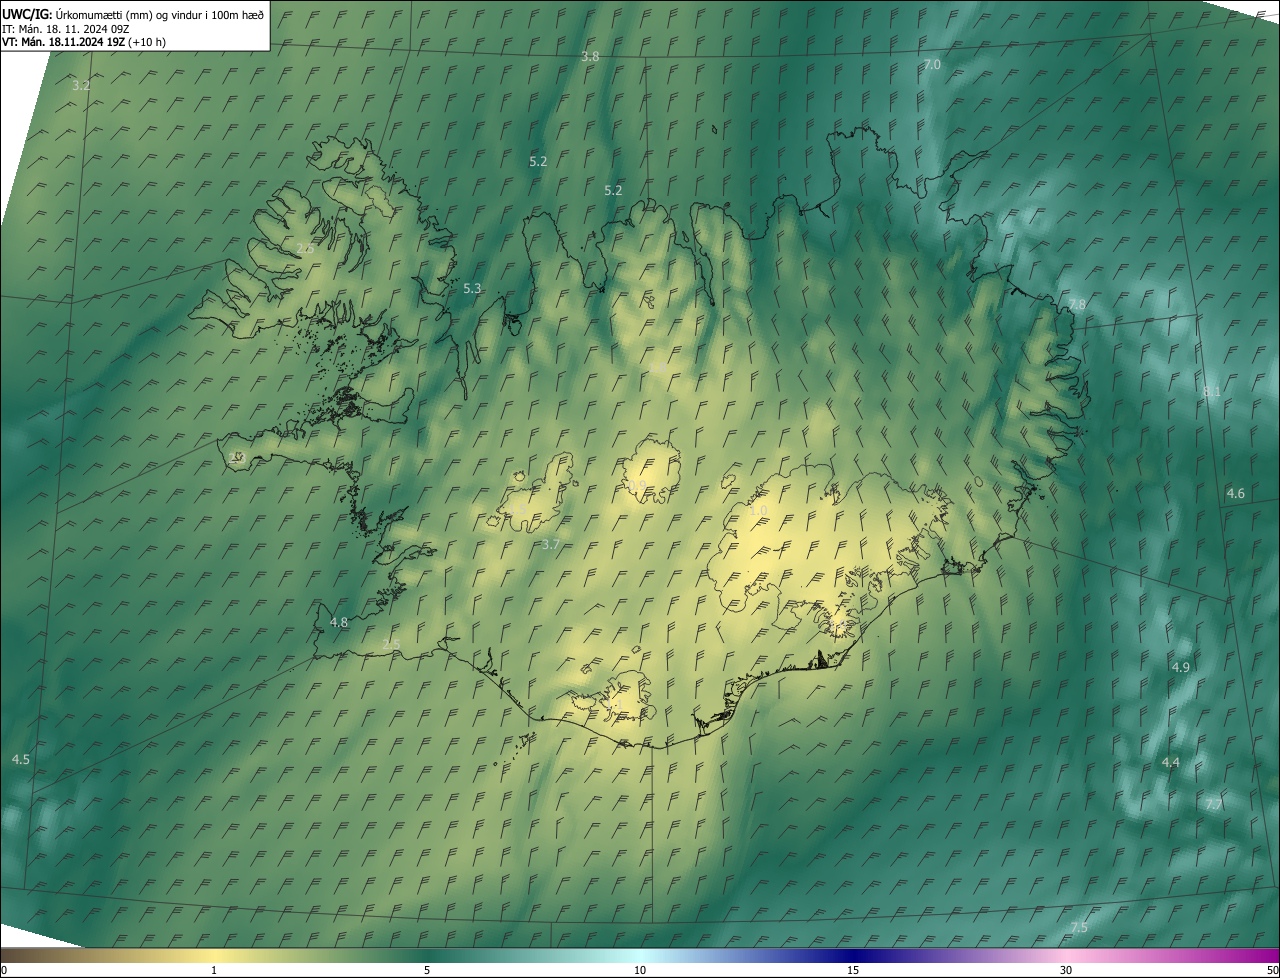Click the 3.8 value label over the sea

tap(590, 57)
